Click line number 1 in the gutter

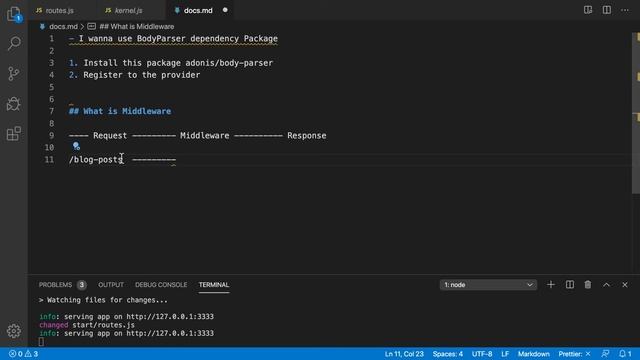pyautogui.click(x=51, y=38)
